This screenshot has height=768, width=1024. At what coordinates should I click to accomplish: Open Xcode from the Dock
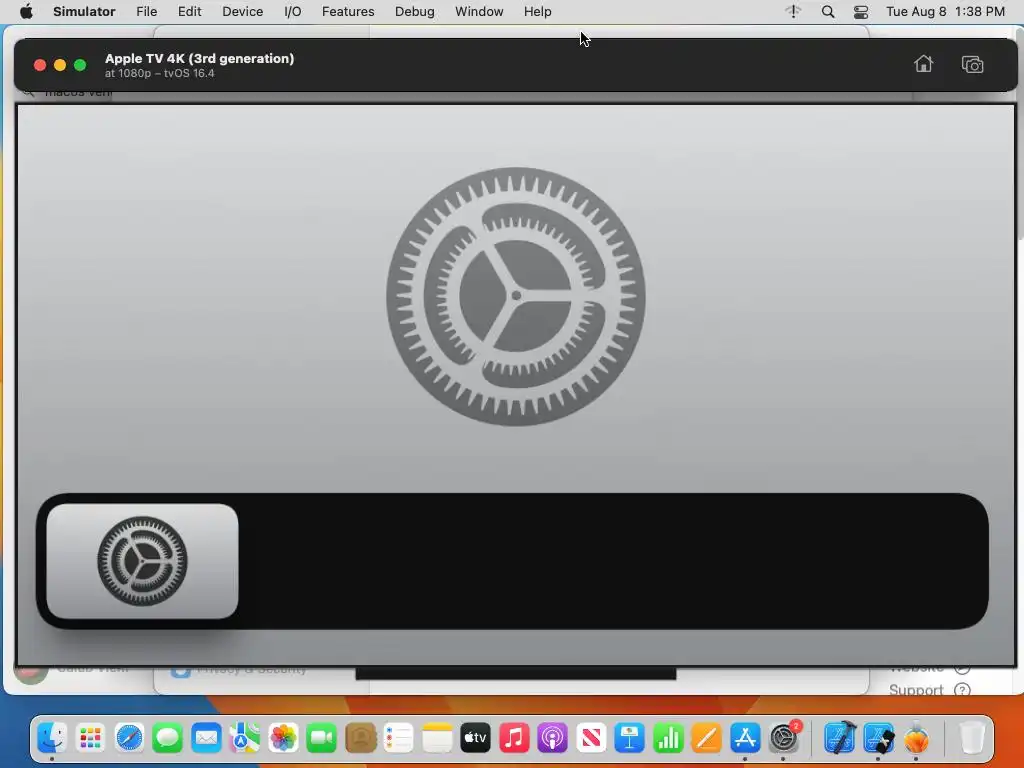840,738
